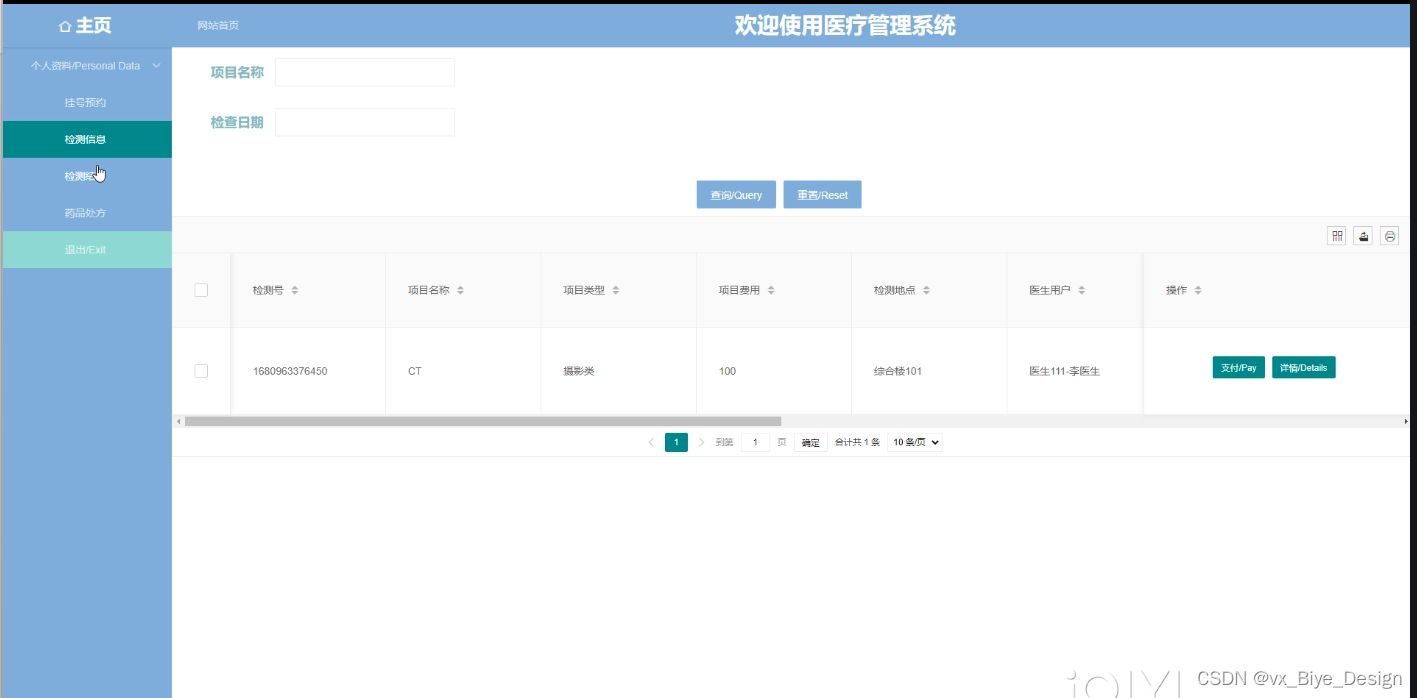Image resolution: width=1417 pixels, height=698 pixels.
Task: Sort by 医生用户 column arrows
Action: [1082, 290]
